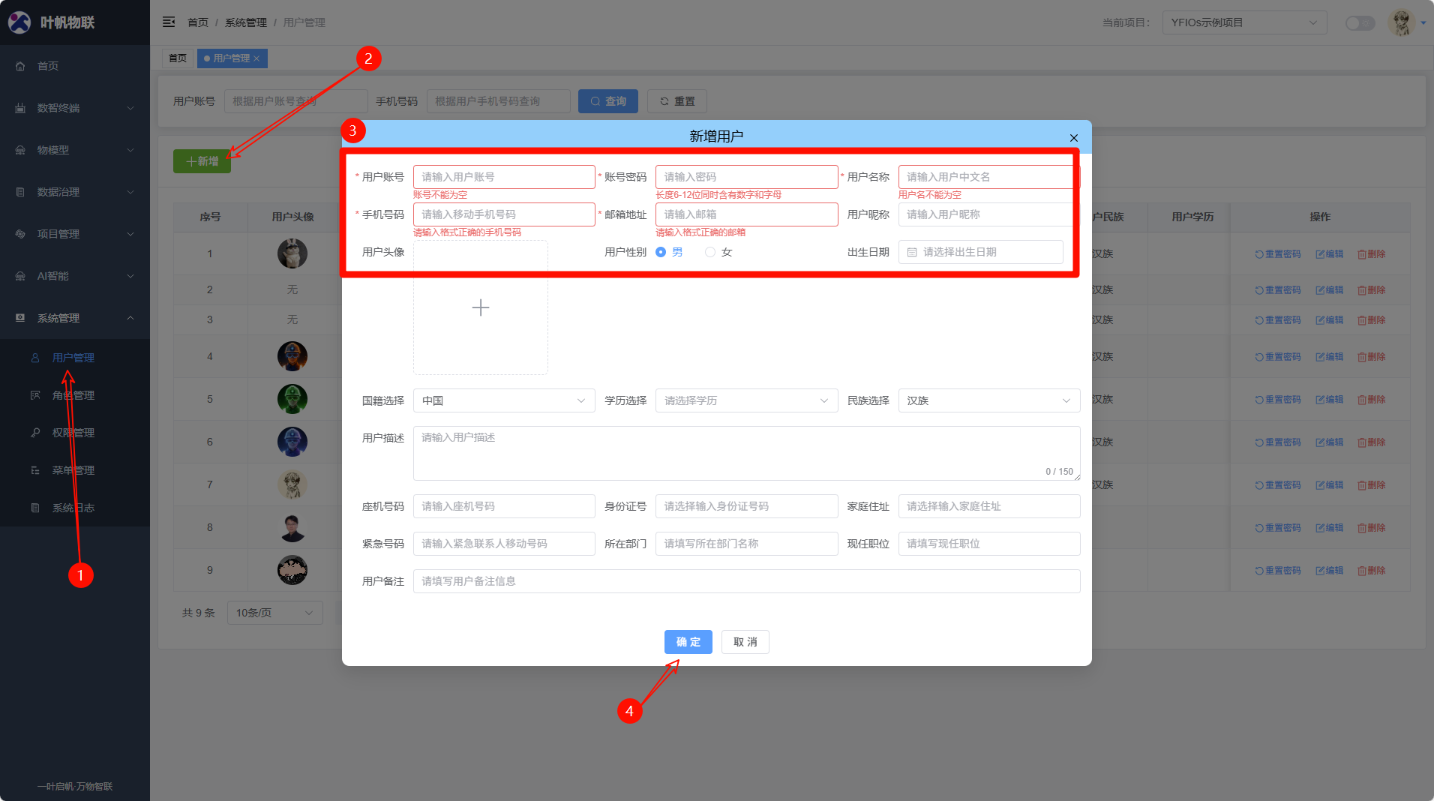Expand the 数智终端 sidebar menu
This screenshot has height=801, width=1434.
click(x=74, y=108)
